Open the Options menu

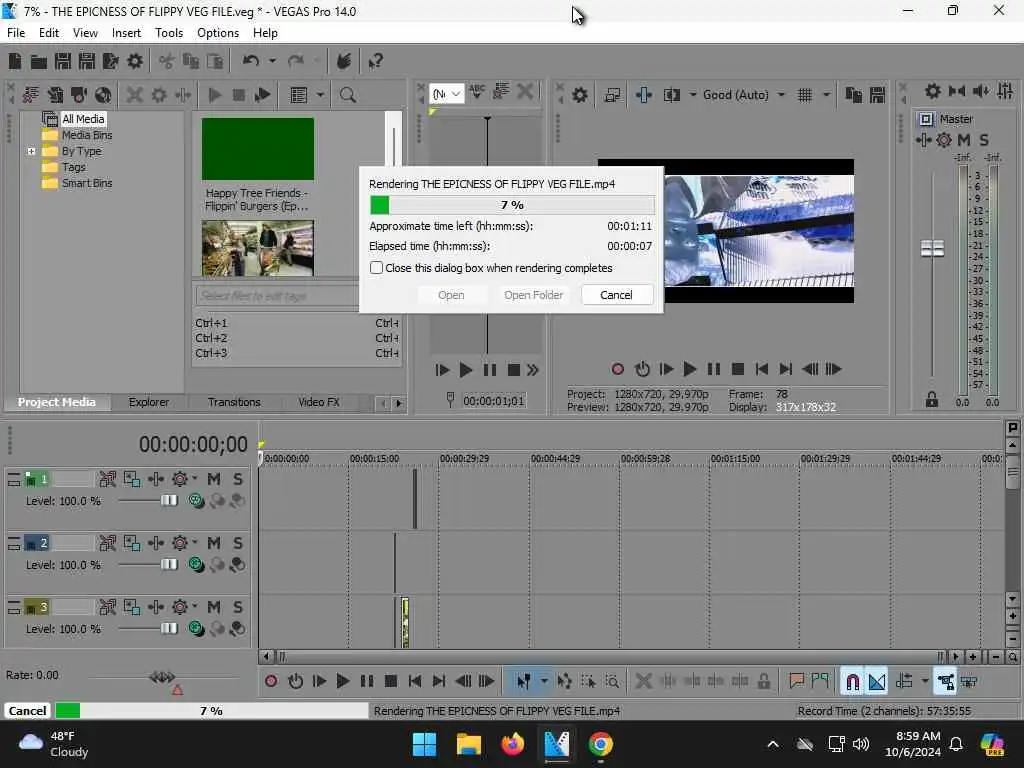[x=217, y=33]
